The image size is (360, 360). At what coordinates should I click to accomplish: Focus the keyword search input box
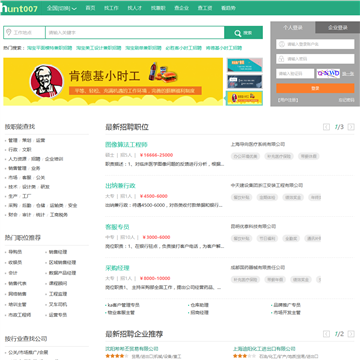coord(135,33)
